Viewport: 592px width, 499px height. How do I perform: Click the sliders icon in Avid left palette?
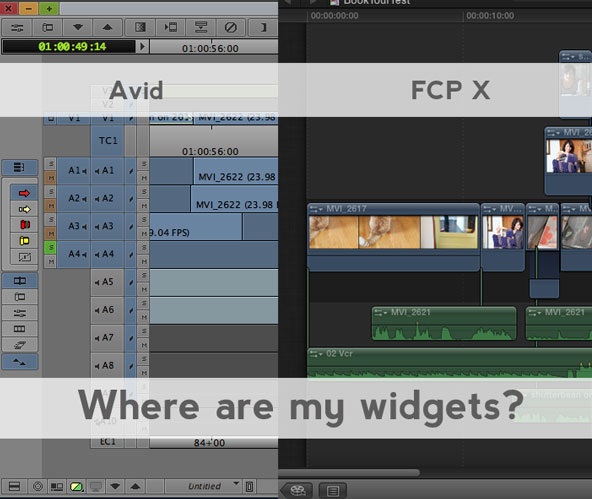[20, 313]
